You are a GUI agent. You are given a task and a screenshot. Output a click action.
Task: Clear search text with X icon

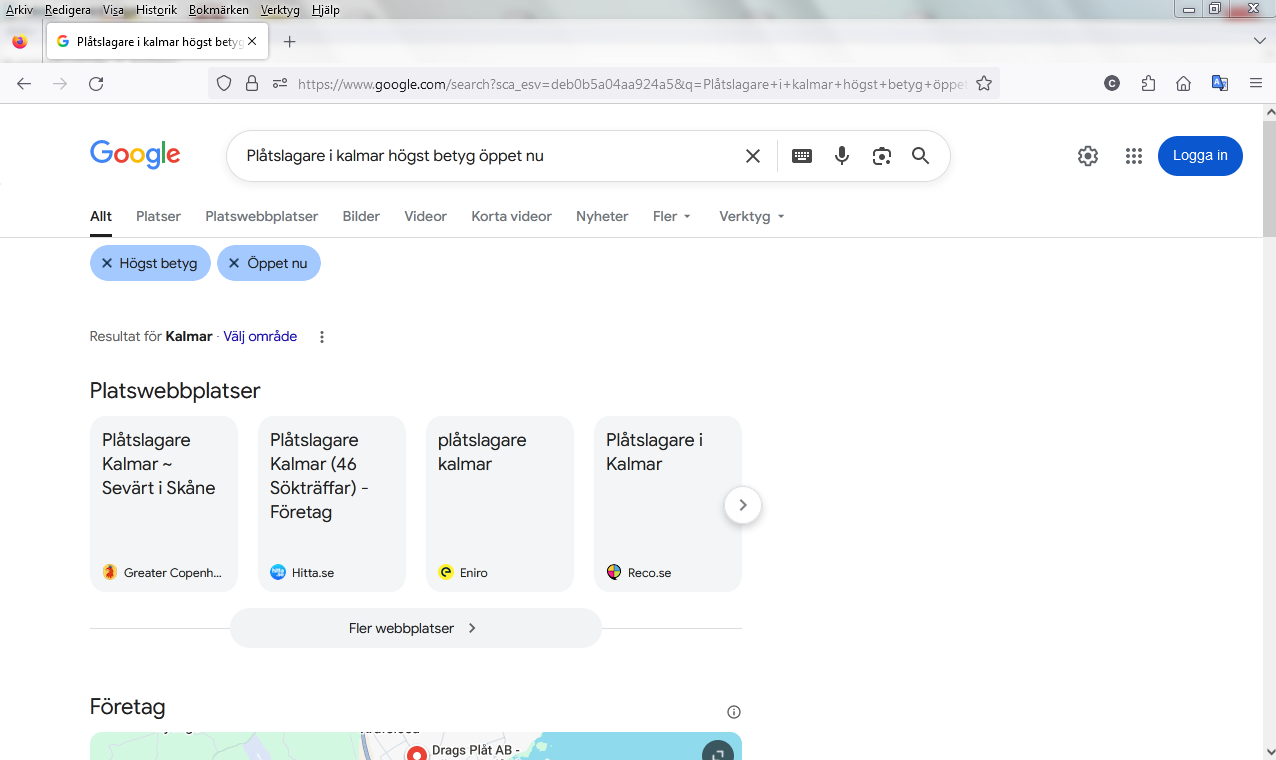tap(753, 156)
